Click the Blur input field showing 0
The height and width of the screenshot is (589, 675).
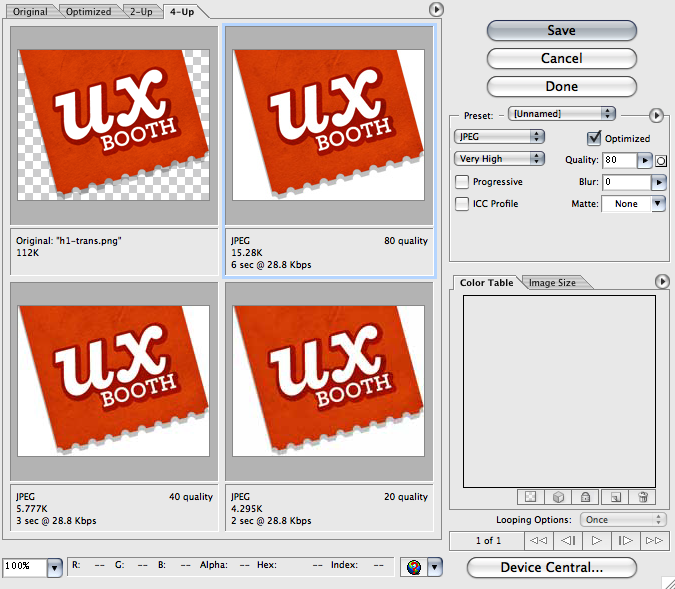(626, 182)
